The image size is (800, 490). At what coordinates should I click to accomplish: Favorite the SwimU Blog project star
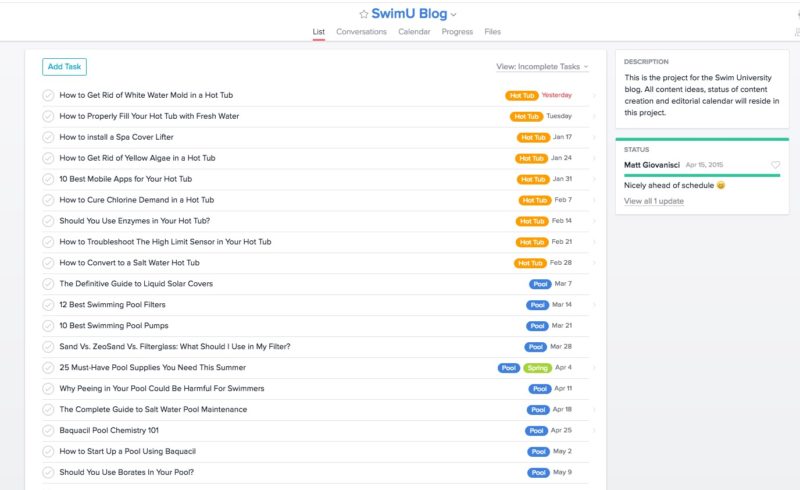[x=363, y=14]
